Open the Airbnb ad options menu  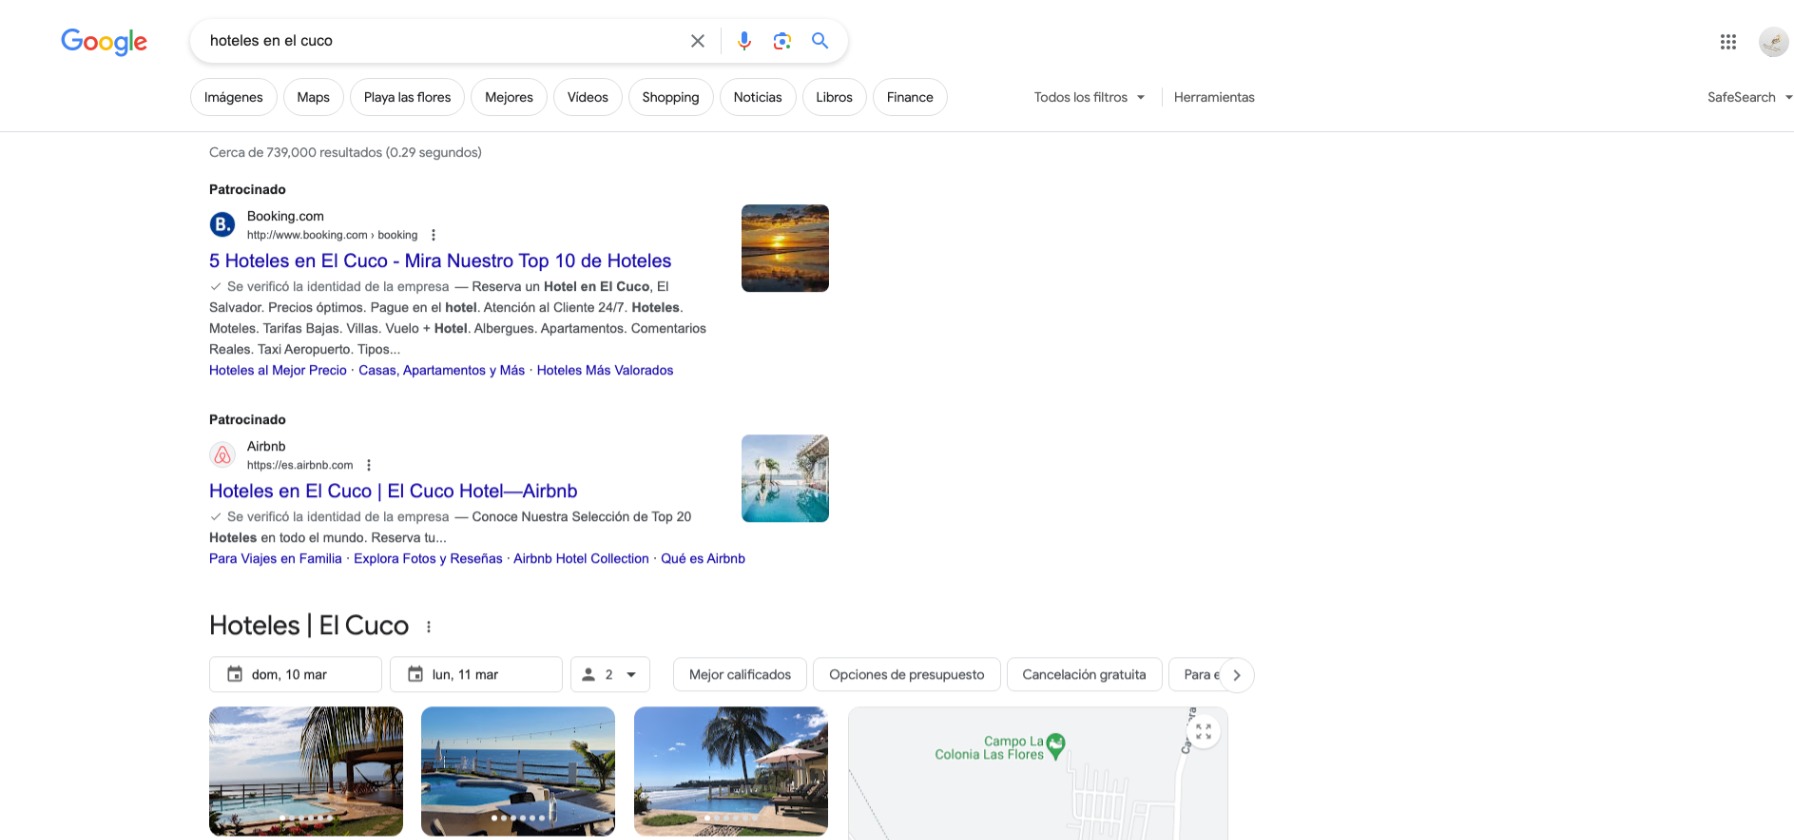369,465
